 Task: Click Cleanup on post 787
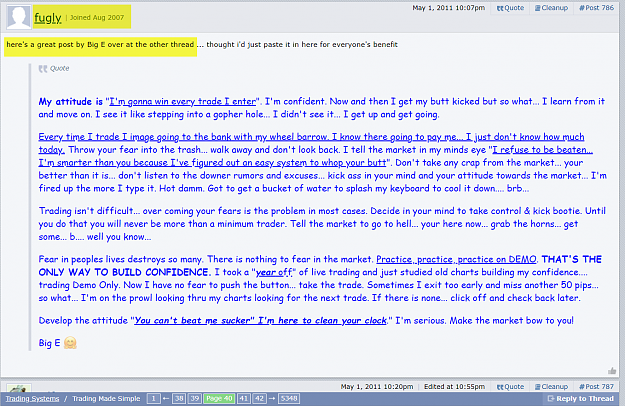pos(551,386)
